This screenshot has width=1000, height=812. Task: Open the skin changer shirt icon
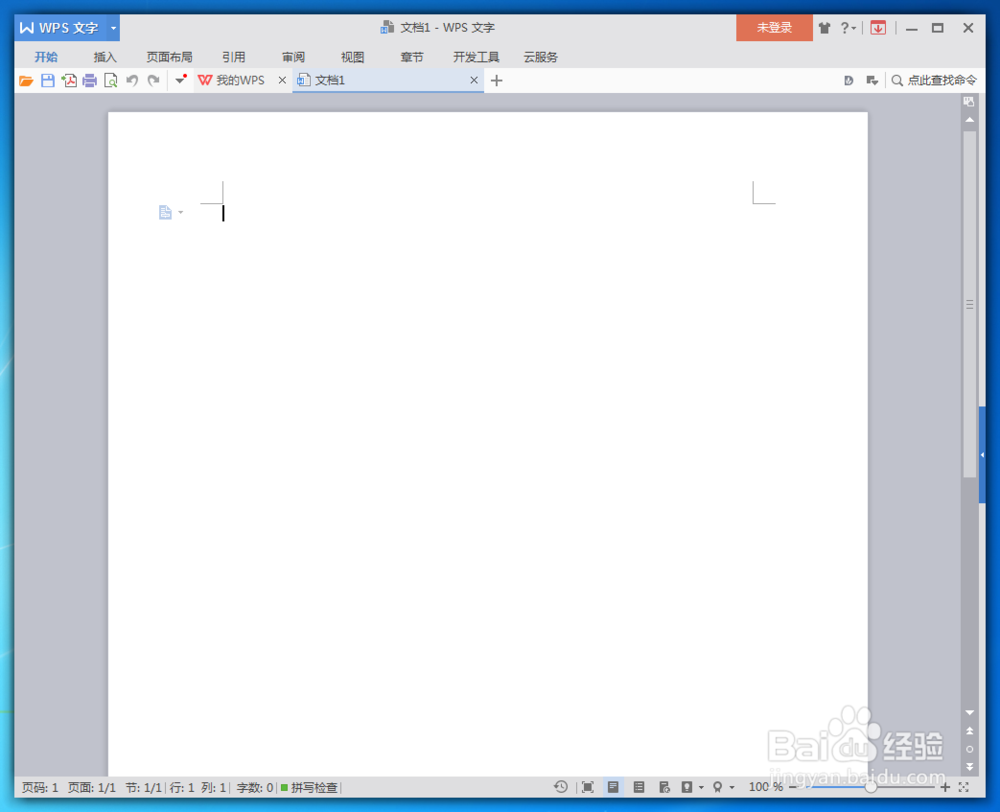[x=825, y=28]
